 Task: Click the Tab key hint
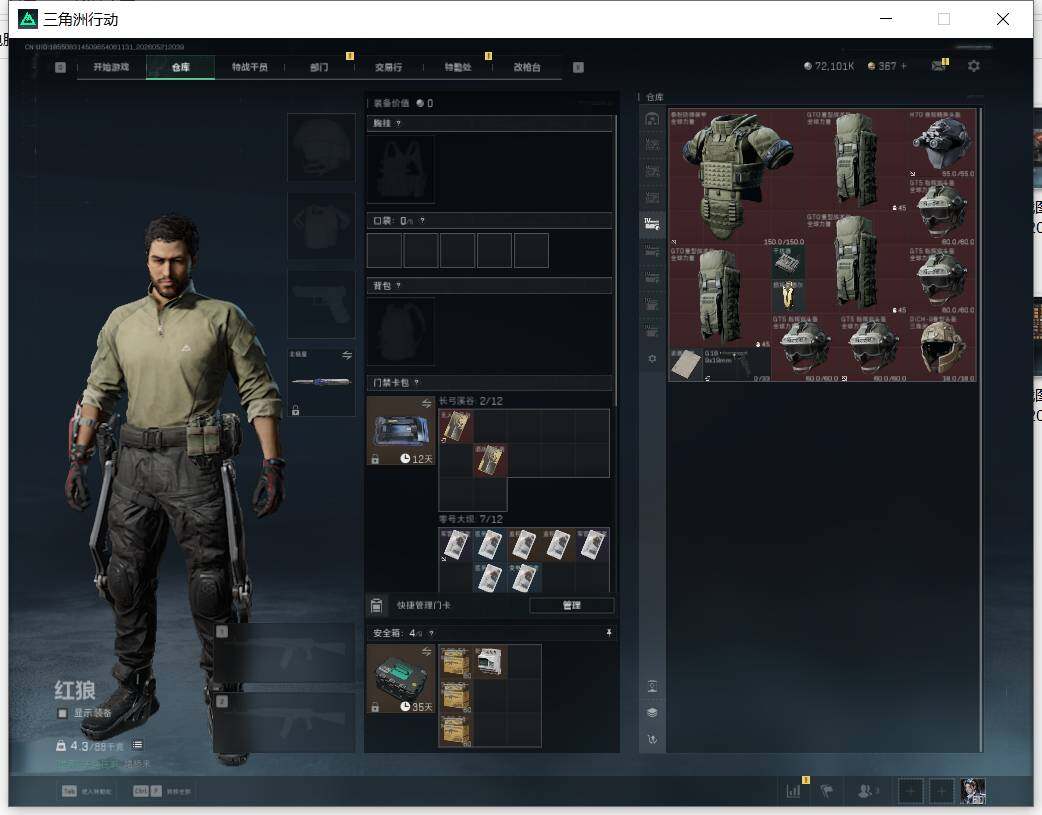click(x=69, y=791)
